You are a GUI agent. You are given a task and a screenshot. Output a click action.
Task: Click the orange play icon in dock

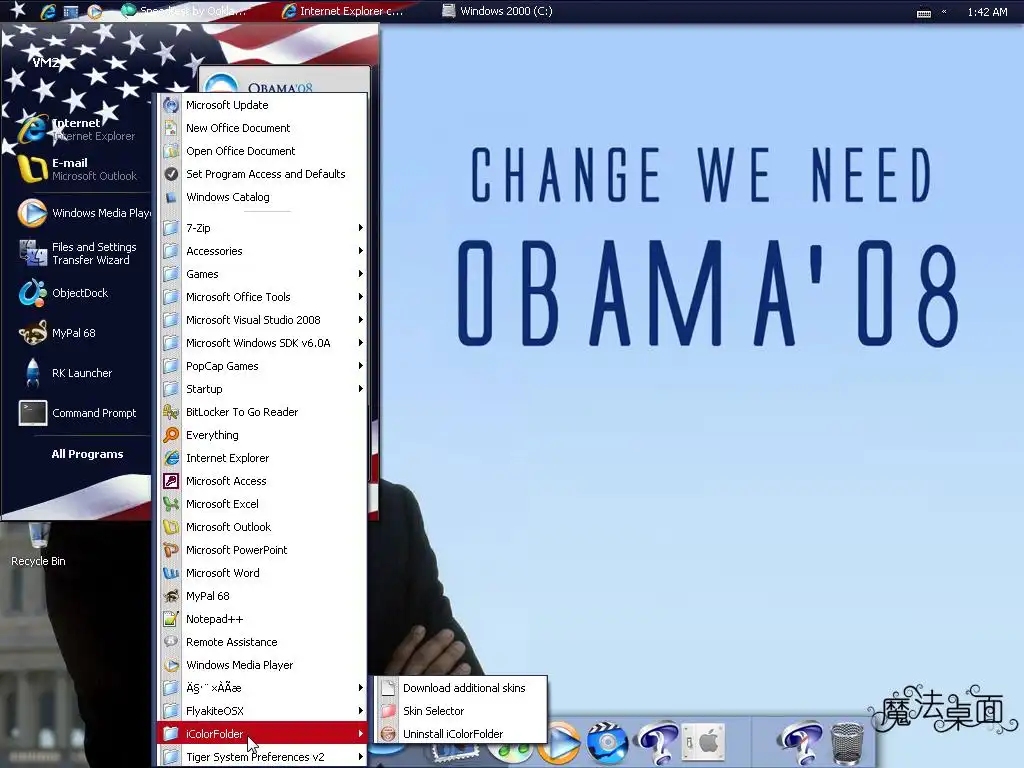coord(562,744)
